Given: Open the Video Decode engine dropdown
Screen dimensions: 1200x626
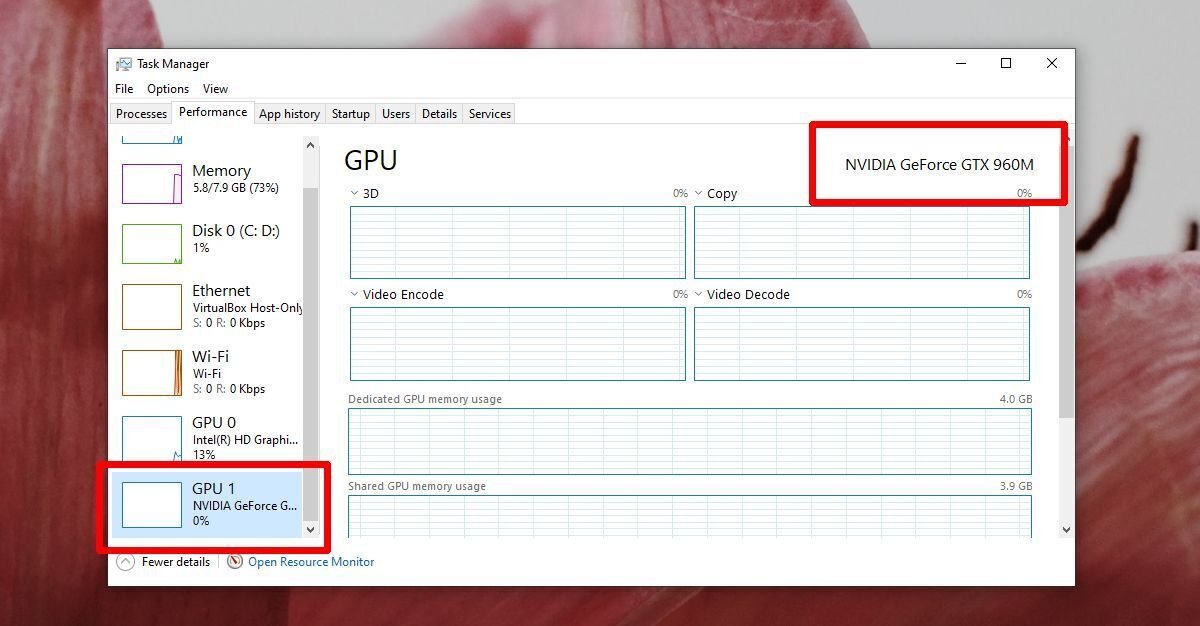Looking at the screenshot, I should tap(699, 295).
